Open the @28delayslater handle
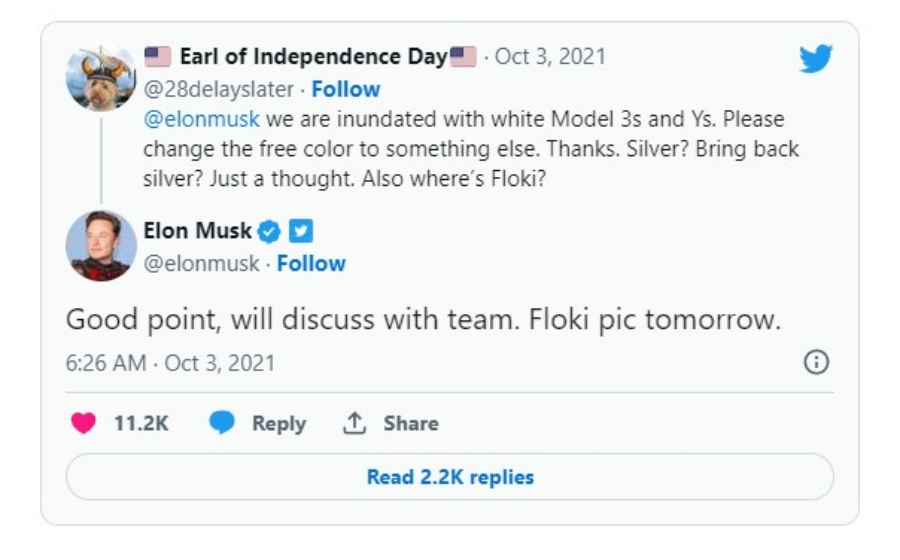The image size is (900, 560). click(x=219, y=90)
